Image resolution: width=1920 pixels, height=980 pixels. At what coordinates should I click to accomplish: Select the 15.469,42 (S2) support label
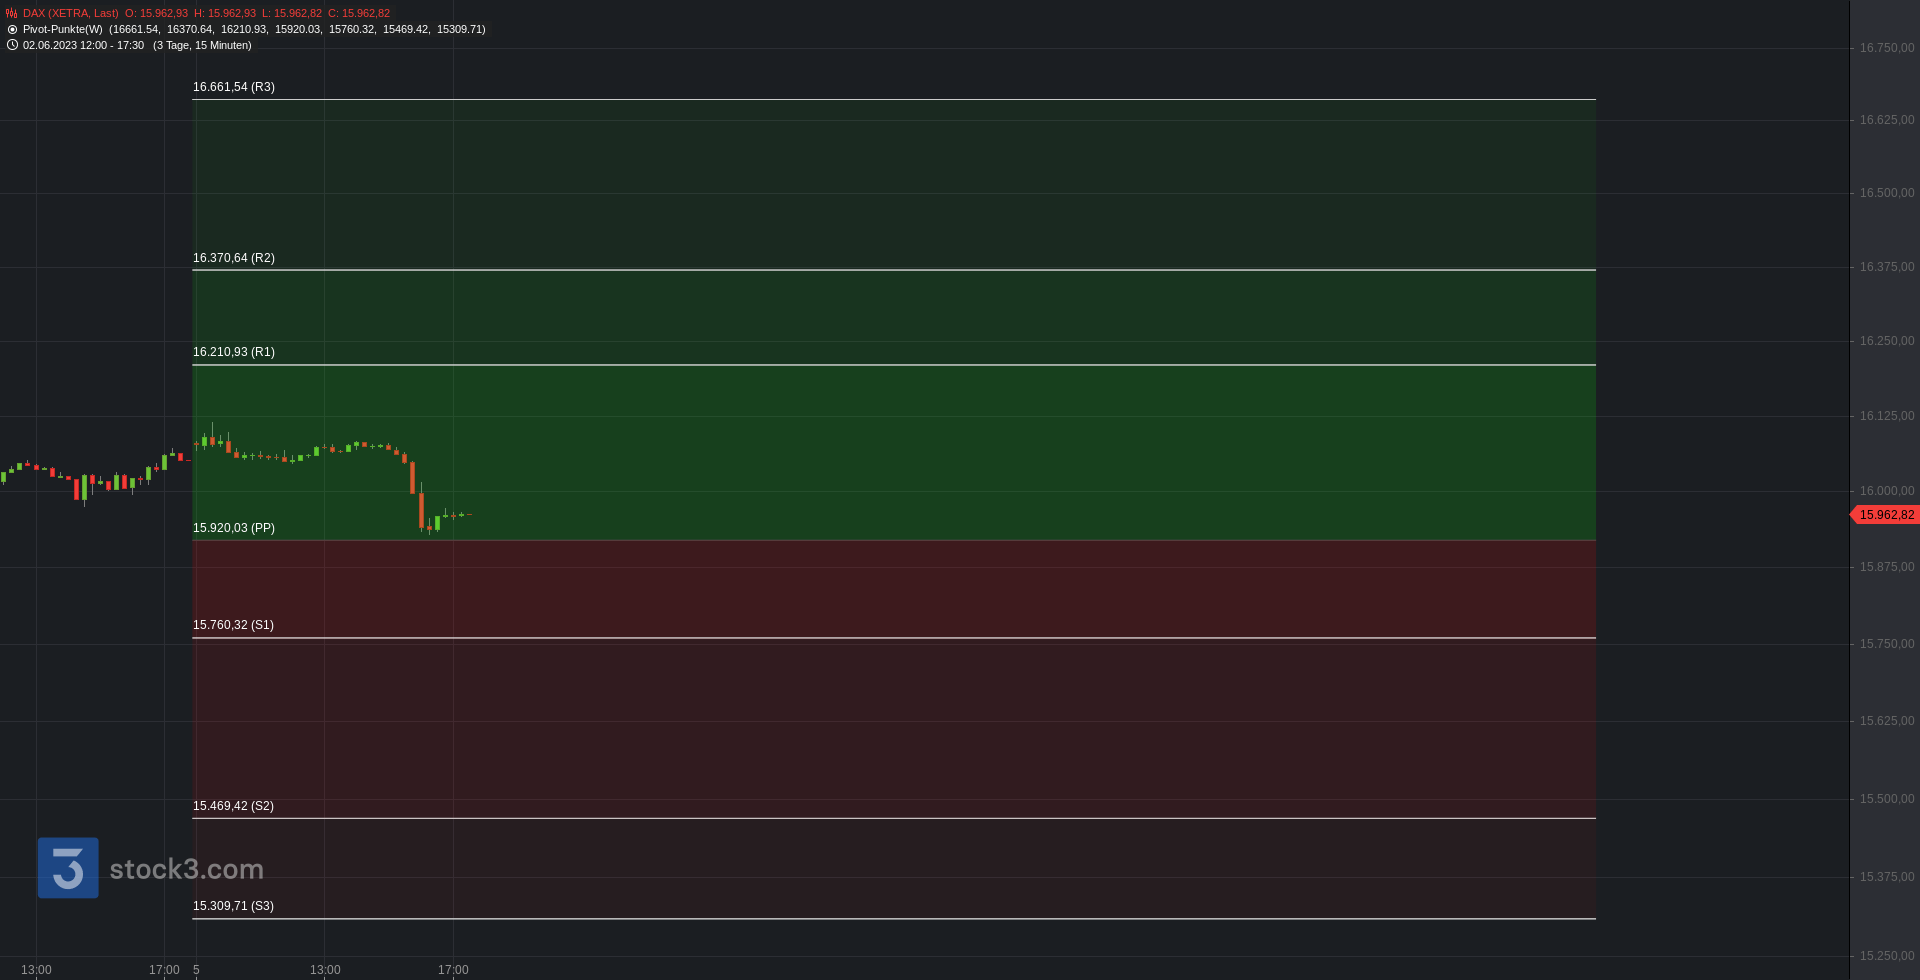click(x=233, y=806)
